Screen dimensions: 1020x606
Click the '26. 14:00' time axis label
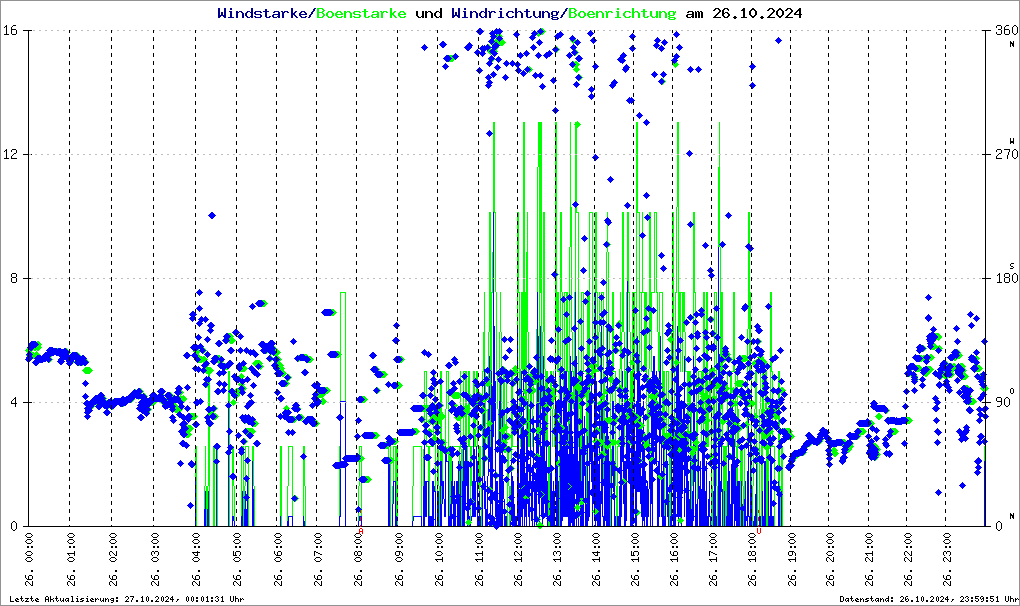596,559
